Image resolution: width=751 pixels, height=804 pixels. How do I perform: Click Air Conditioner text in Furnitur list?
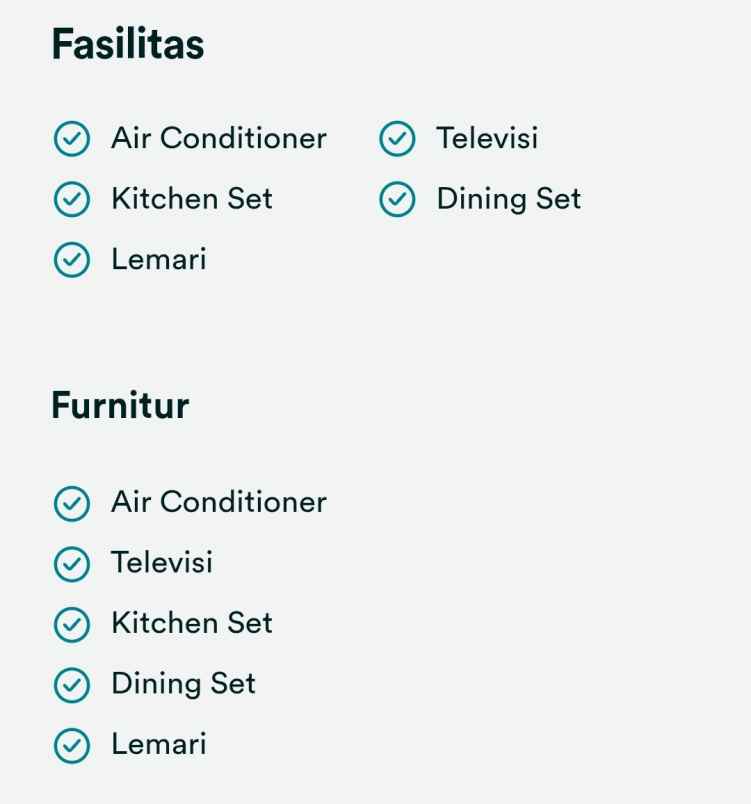pyautogui.click(x=219, y=502)
